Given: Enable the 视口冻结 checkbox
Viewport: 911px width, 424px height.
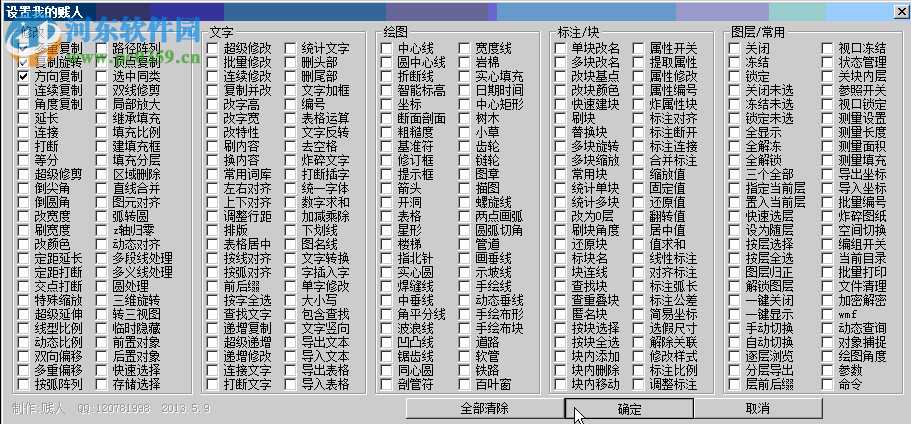Looking at the screenshot, I should click(x=827, y=48).
